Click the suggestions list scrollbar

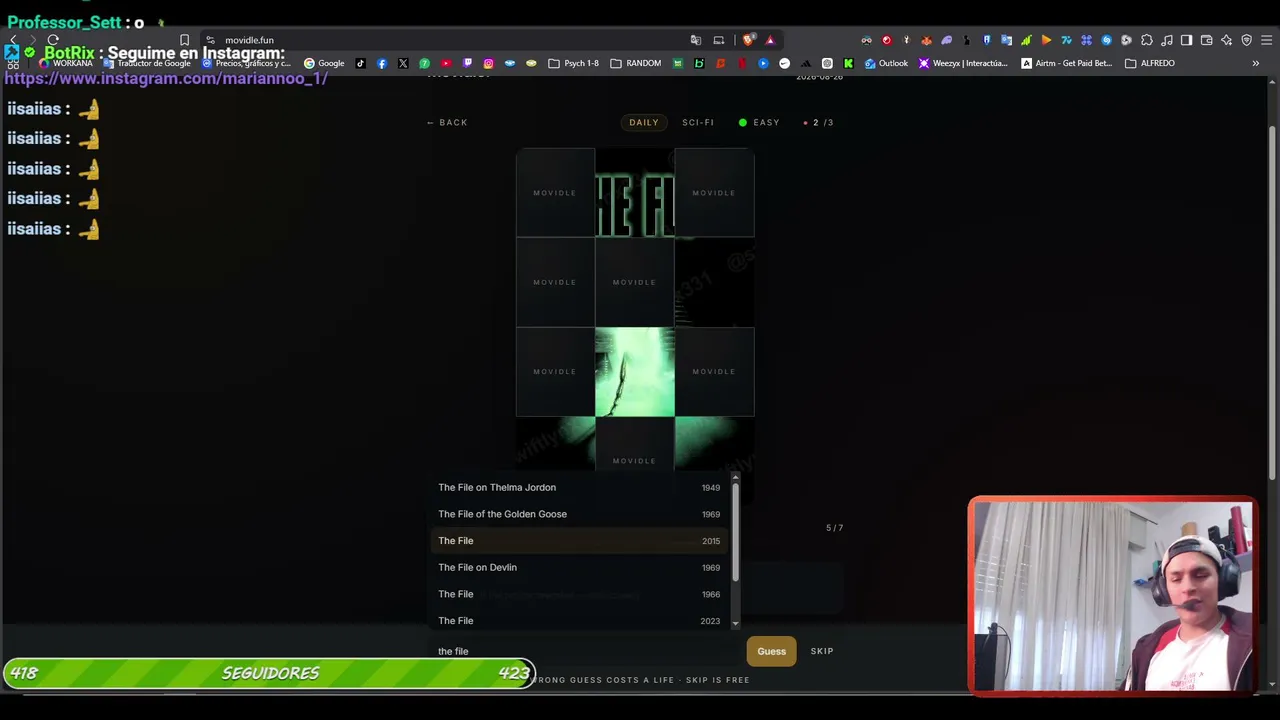(736, 532)
